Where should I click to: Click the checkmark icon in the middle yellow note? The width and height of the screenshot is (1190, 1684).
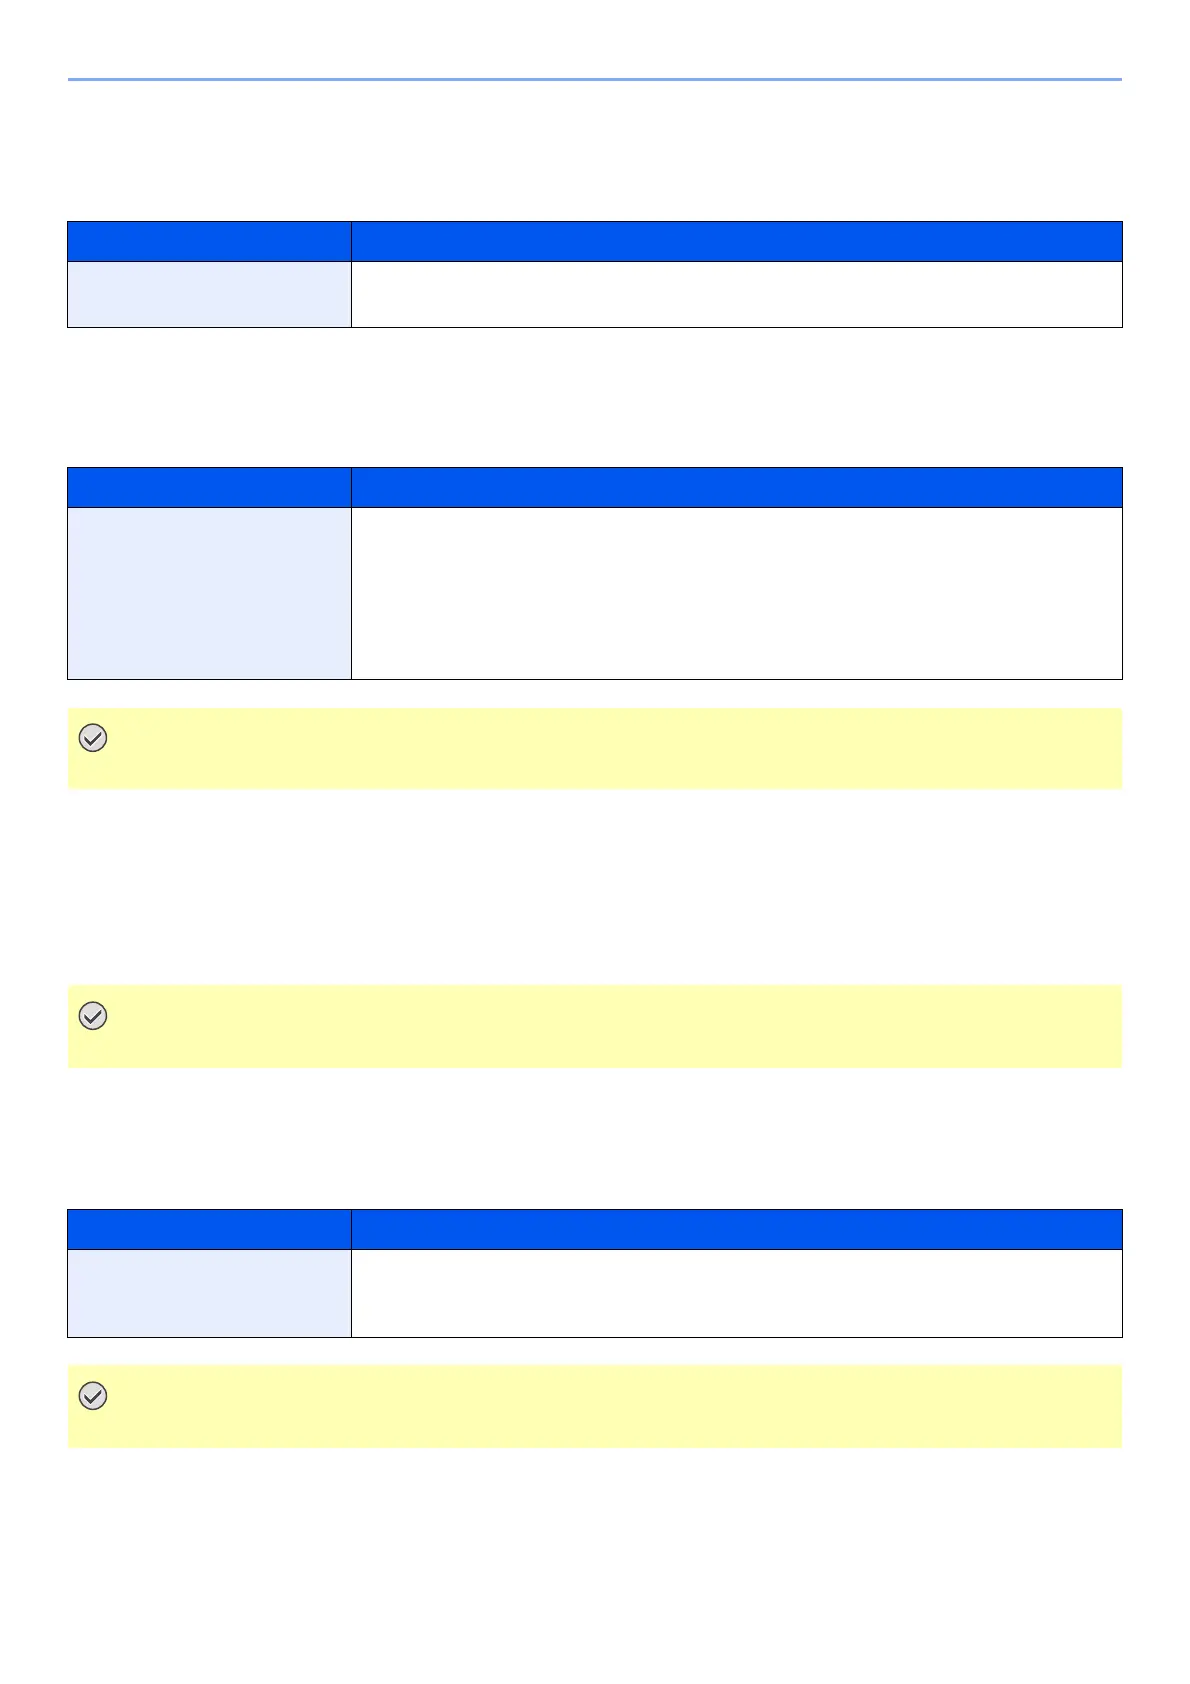93,1016
